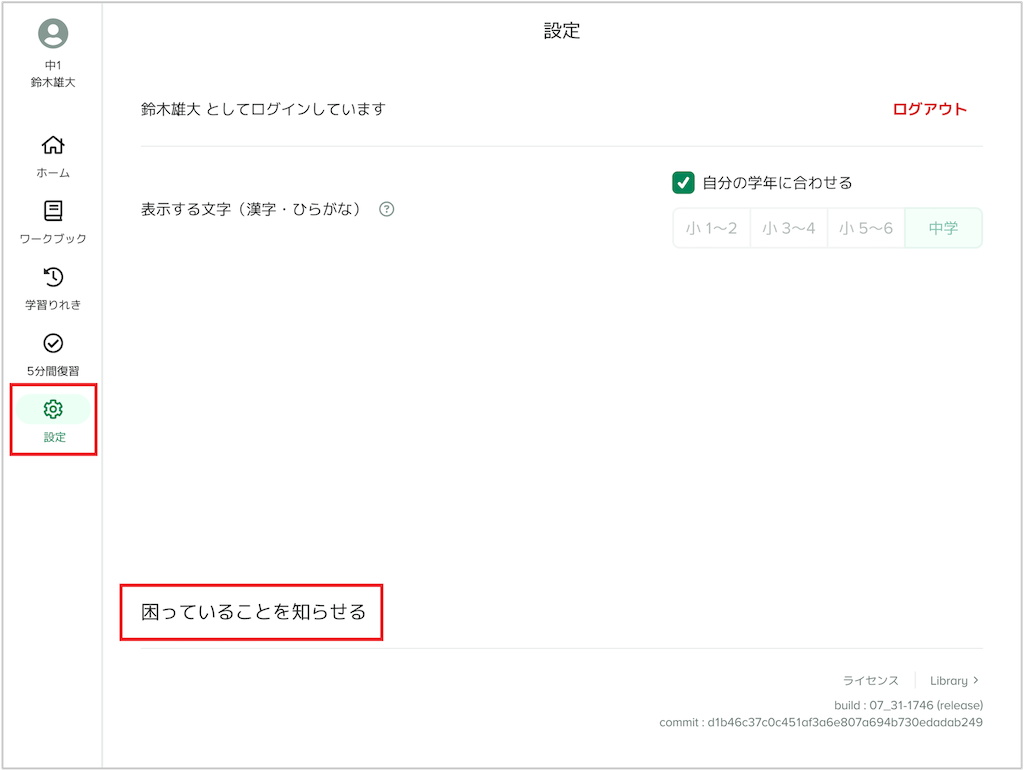The height and width of the screenshot is (770, 1024).
Task: Click the commit hash text
Action: coord(821,722)
